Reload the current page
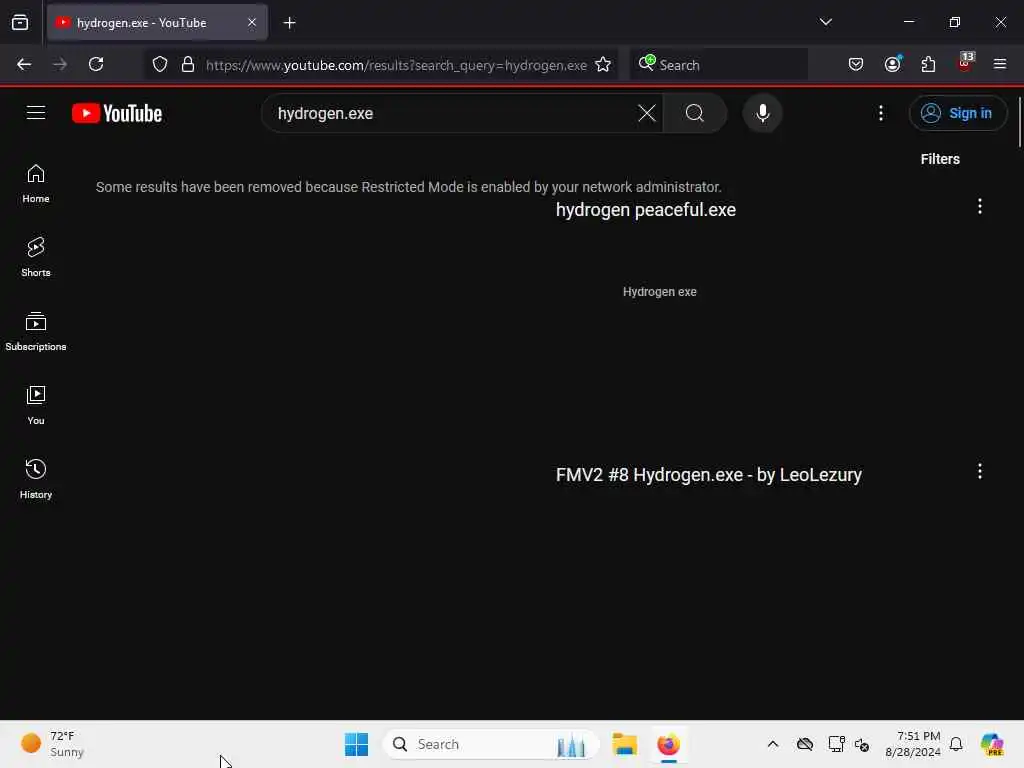Viewport: 1024px width, 768px height. tap(96, 64)
